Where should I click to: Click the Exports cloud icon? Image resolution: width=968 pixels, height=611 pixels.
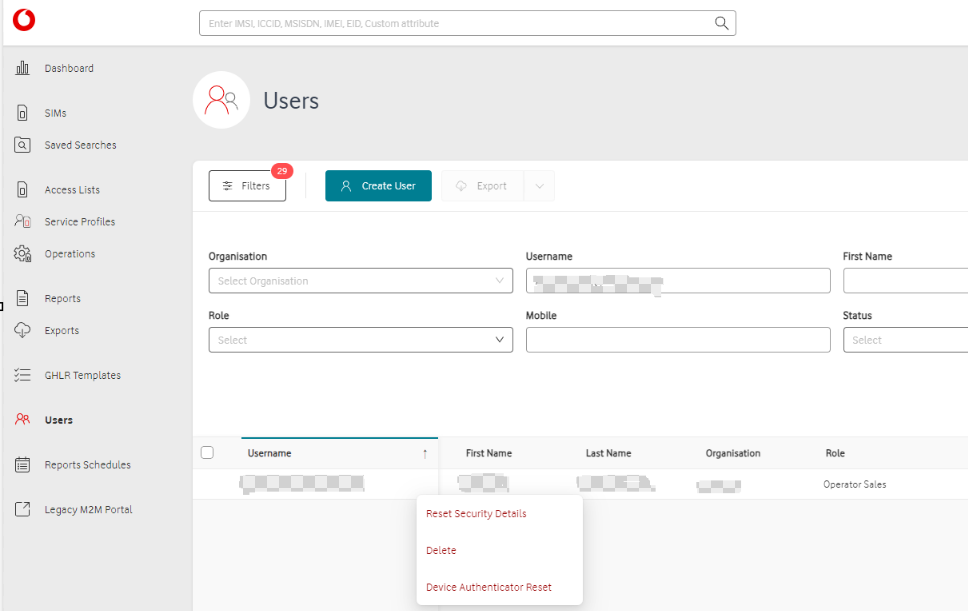point(22,330)
